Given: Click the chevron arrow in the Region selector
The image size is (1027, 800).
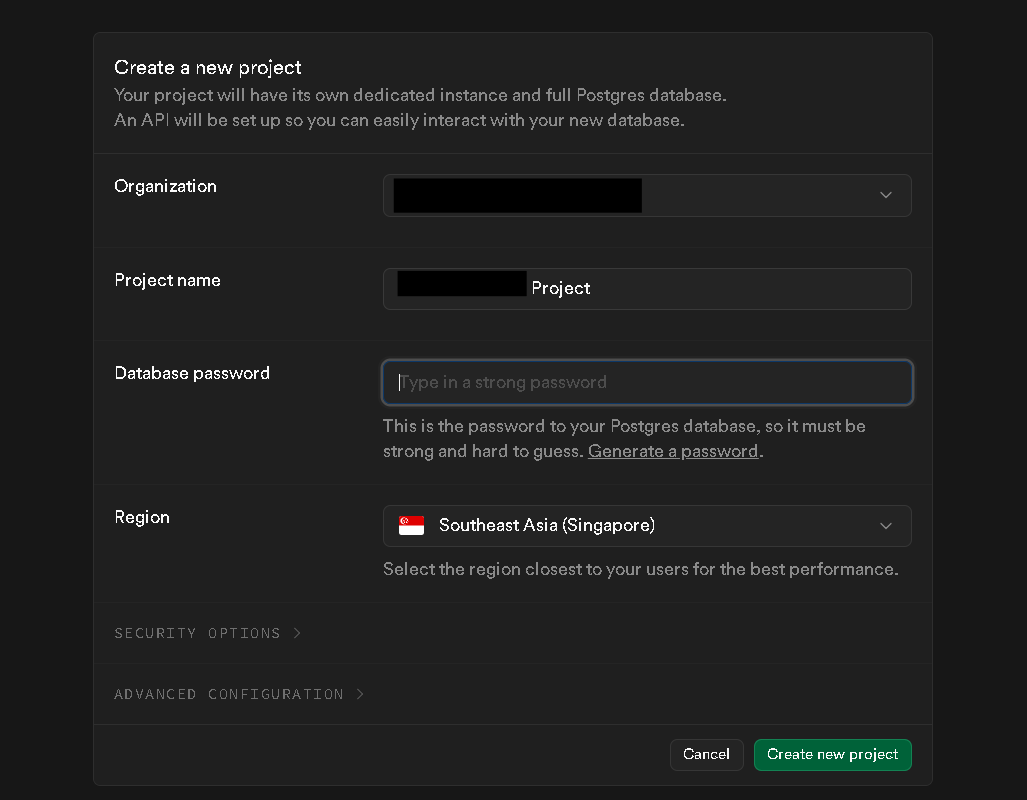Looking at the screenshot, I should pyautogui.click(x=885, y=526).
